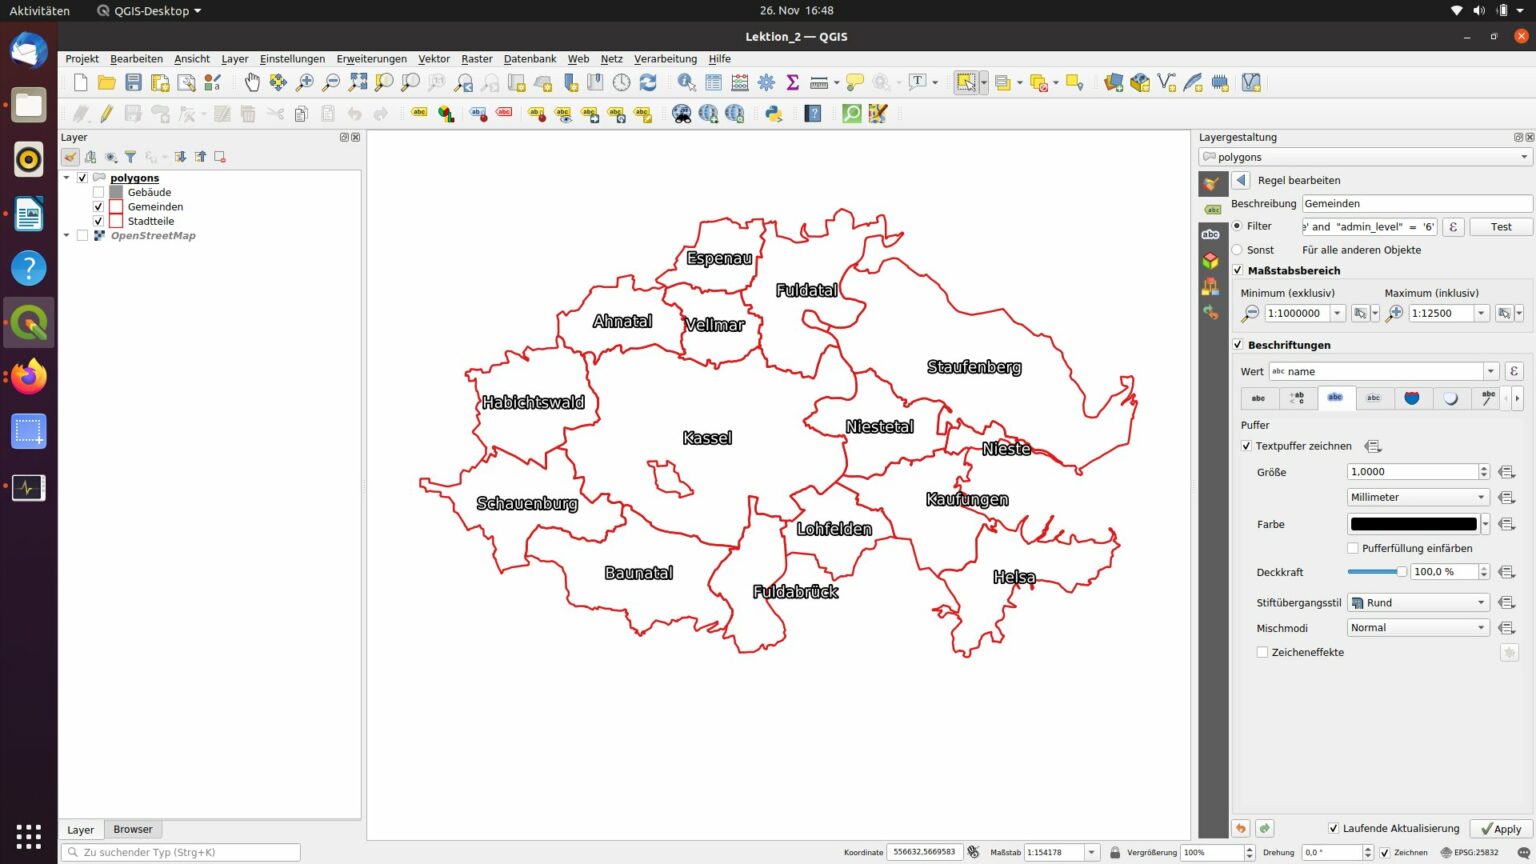Screen dimensions: 1536x864
Task: Open the Field Calculator icon
Action: pos(739,82)
